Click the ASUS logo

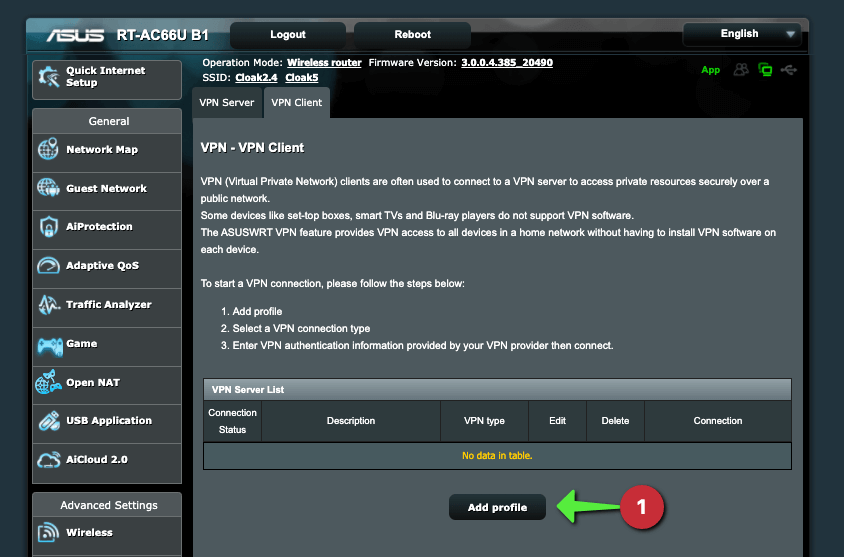coord(75,36)
